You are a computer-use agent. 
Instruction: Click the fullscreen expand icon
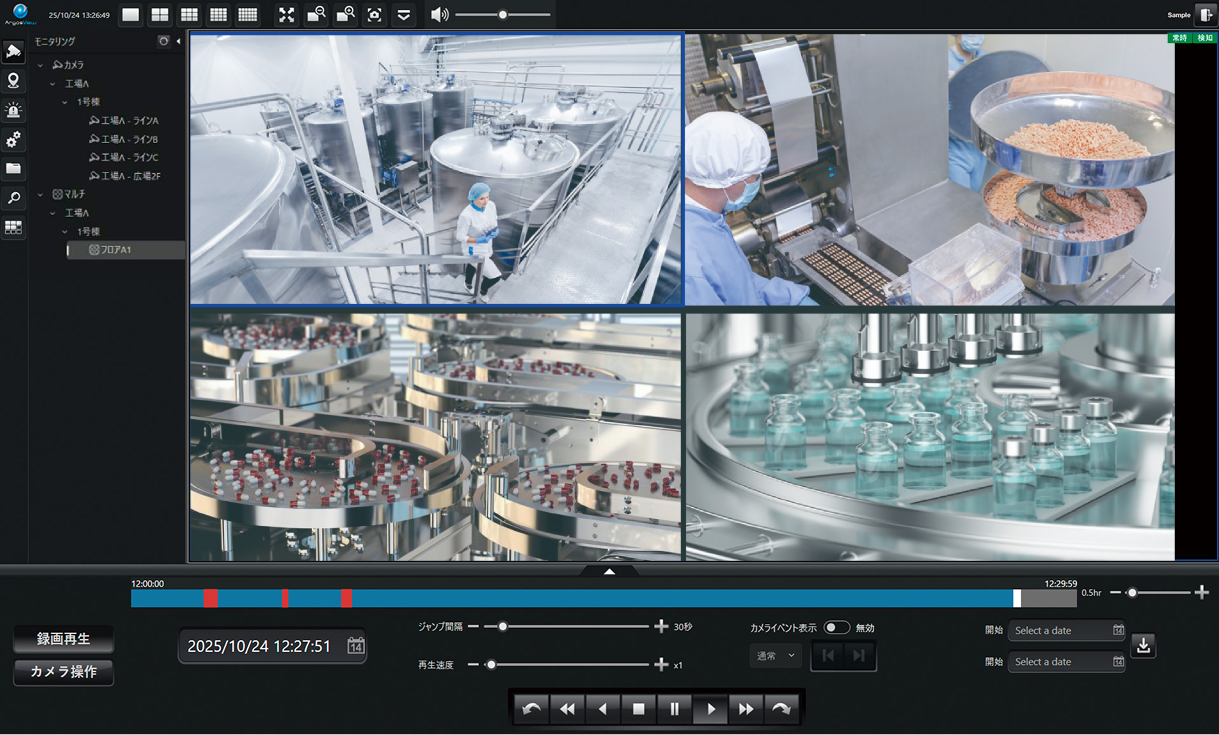287,15
